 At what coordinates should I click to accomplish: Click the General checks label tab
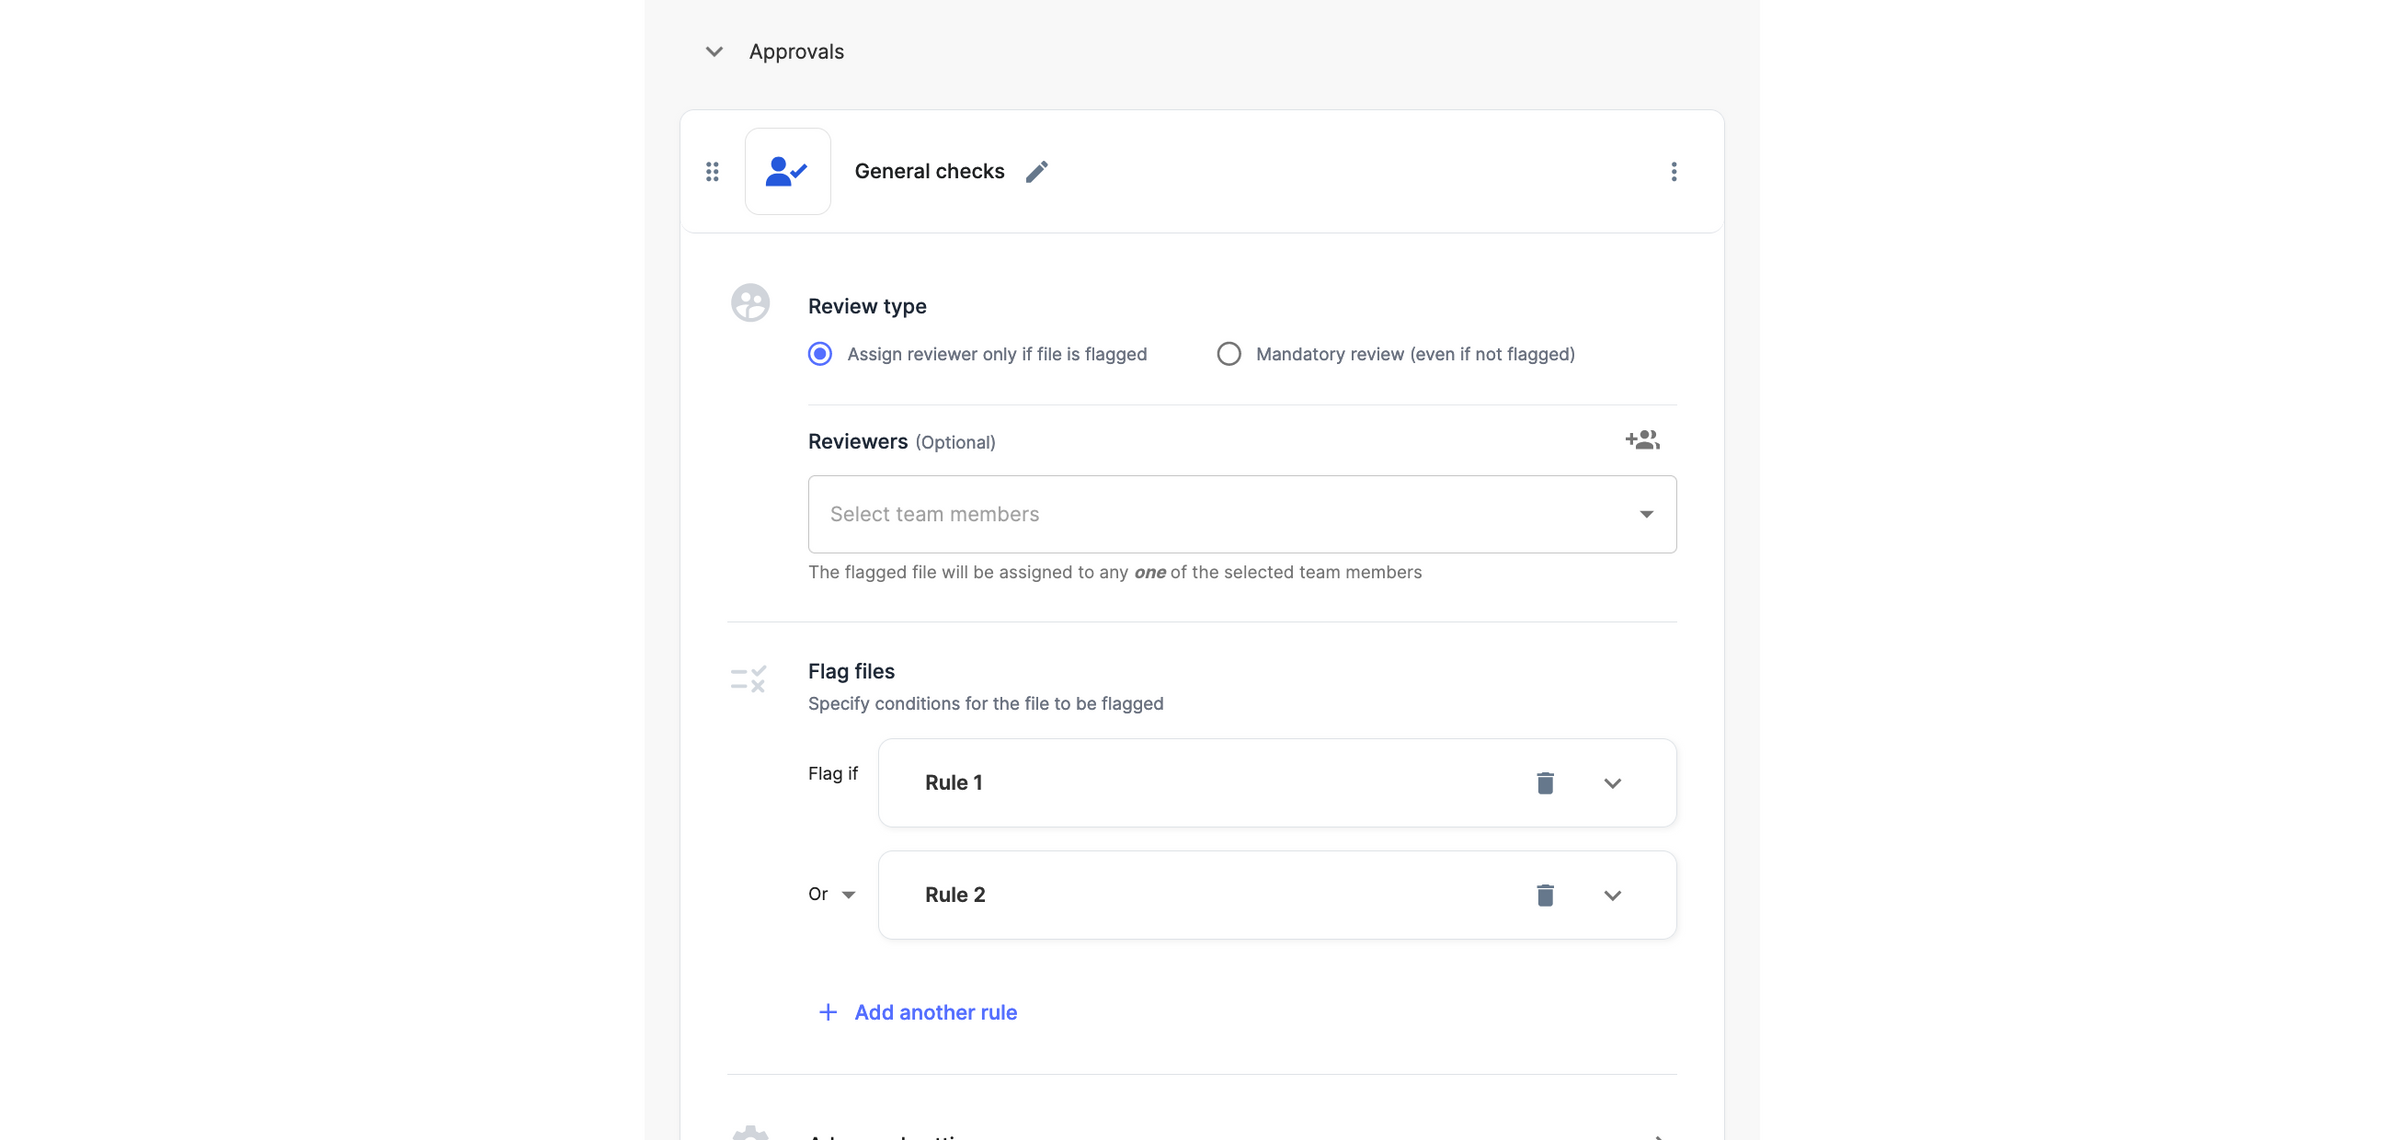tap(929, 170)
